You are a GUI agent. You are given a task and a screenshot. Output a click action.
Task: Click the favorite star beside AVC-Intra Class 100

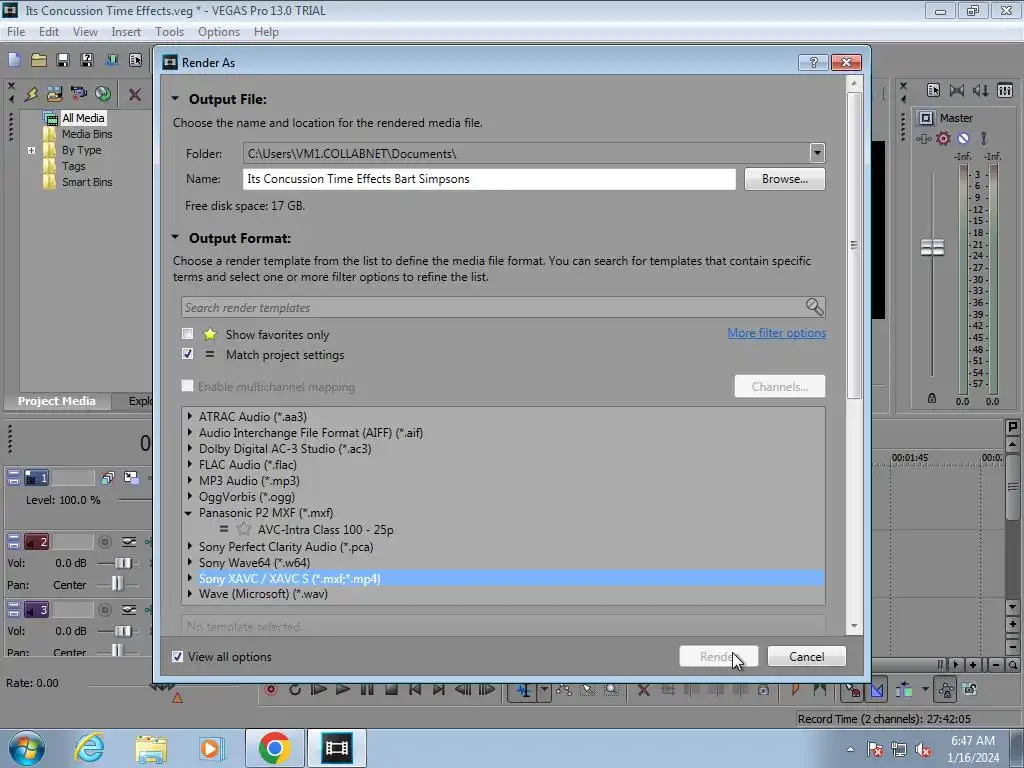point(244,529)
